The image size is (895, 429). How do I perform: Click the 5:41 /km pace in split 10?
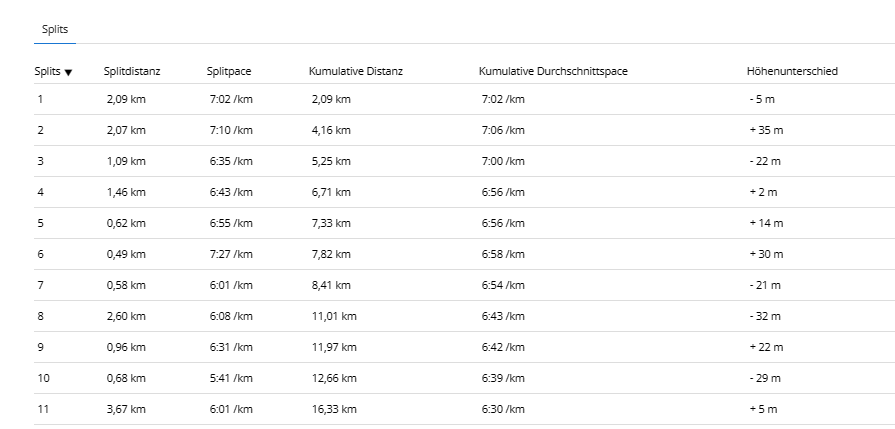pos(231,378)
